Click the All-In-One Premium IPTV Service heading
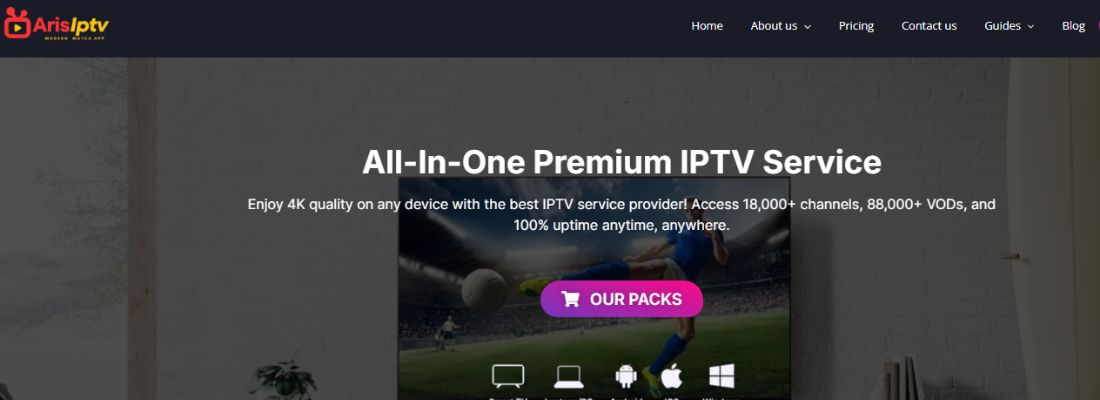 tap(622, 162)
